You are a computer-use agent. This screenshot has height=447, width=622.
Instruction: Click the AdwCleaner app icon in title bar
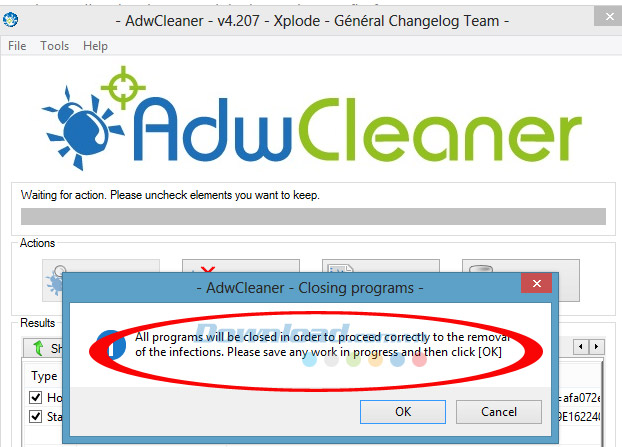(x=10, y=19)
